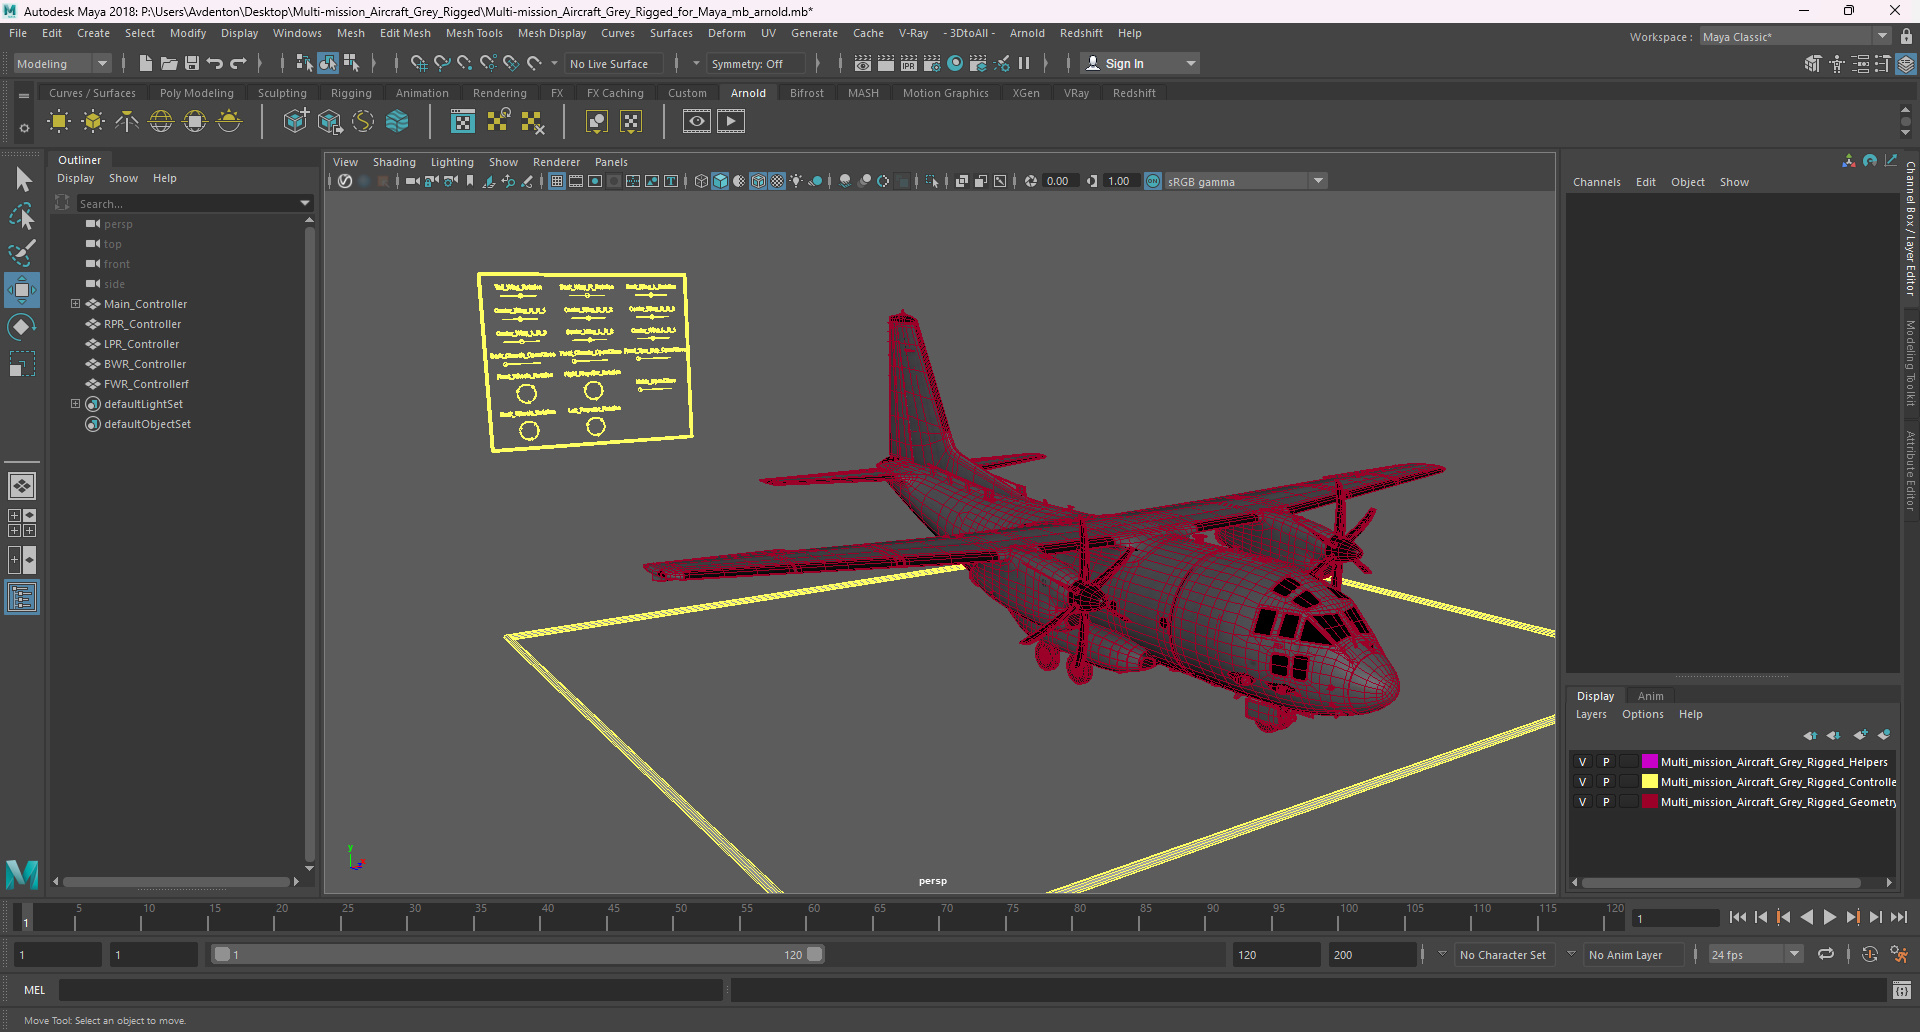Expand the defaultLightSet node
Screen dimensions: 1920x1032
pyautogui.click(x=75, y=404)
